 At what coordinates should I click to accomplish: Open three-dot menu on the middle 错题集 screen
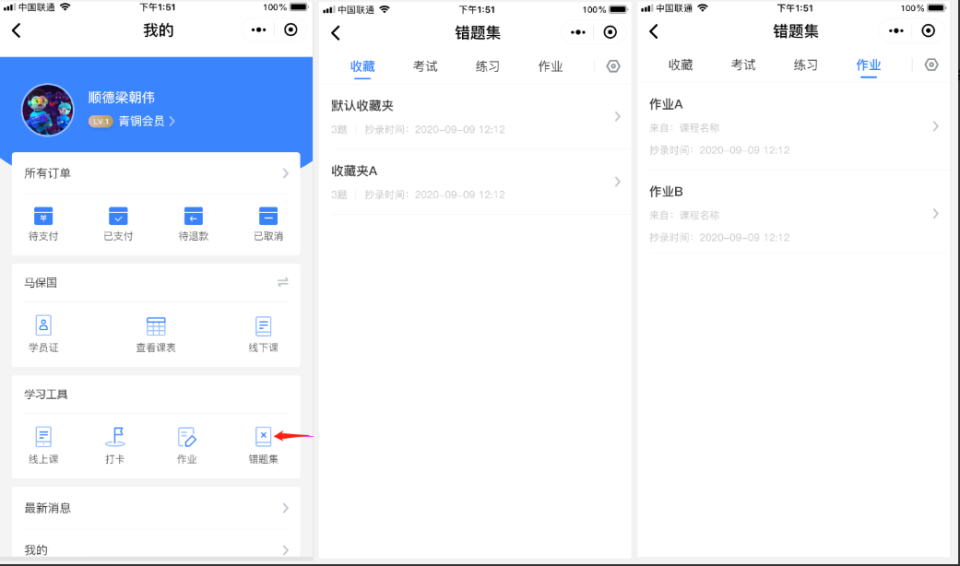(578, 32)
